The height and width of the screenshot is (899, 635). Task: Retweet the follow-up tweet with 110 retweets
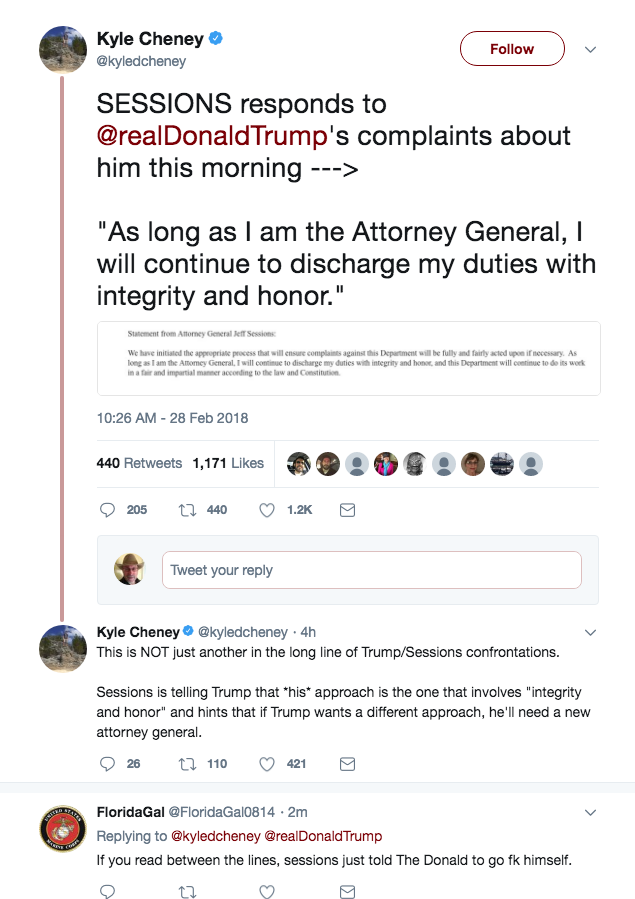click(186, 764)
